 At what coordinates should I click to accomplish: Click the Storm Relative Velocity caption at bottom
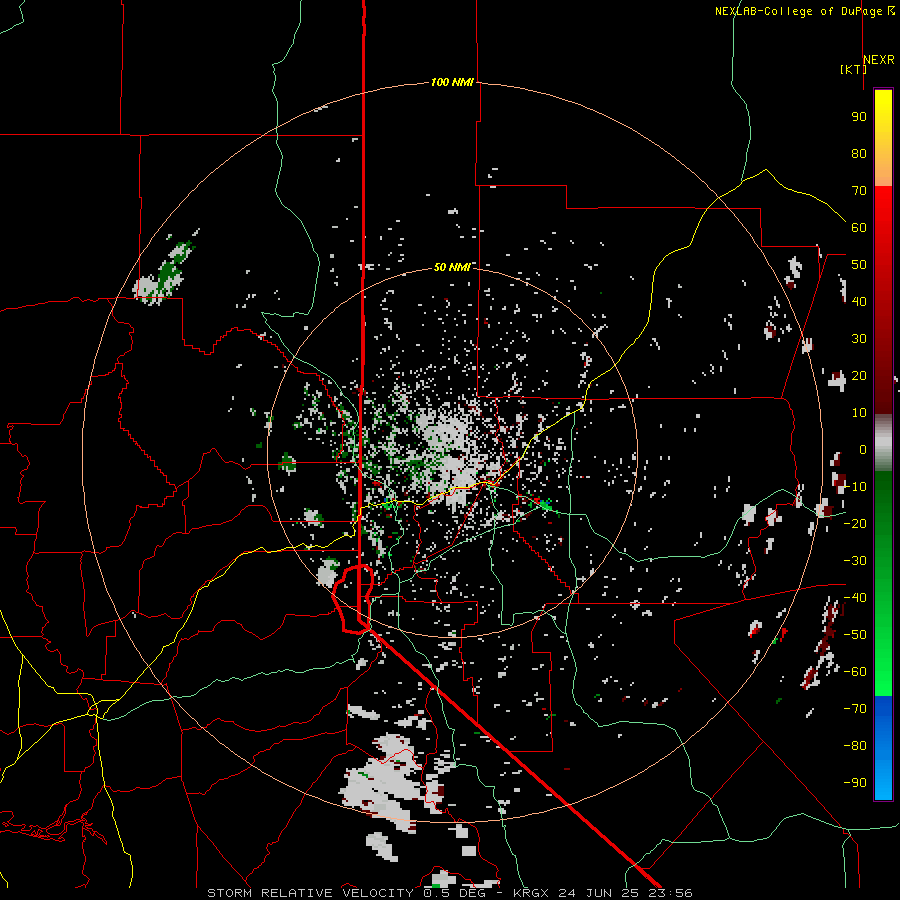(x=449, y=893)
